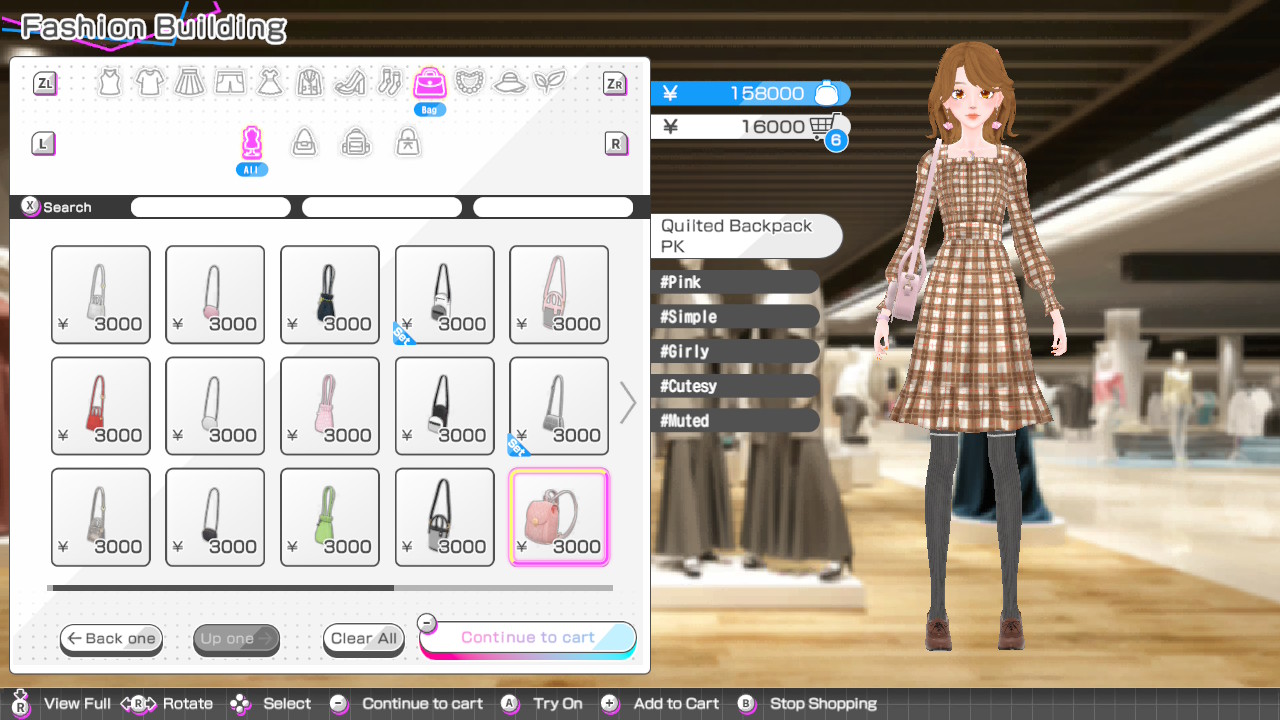
Task: Select the skirt category icon
Action: [x=189, y=82]
